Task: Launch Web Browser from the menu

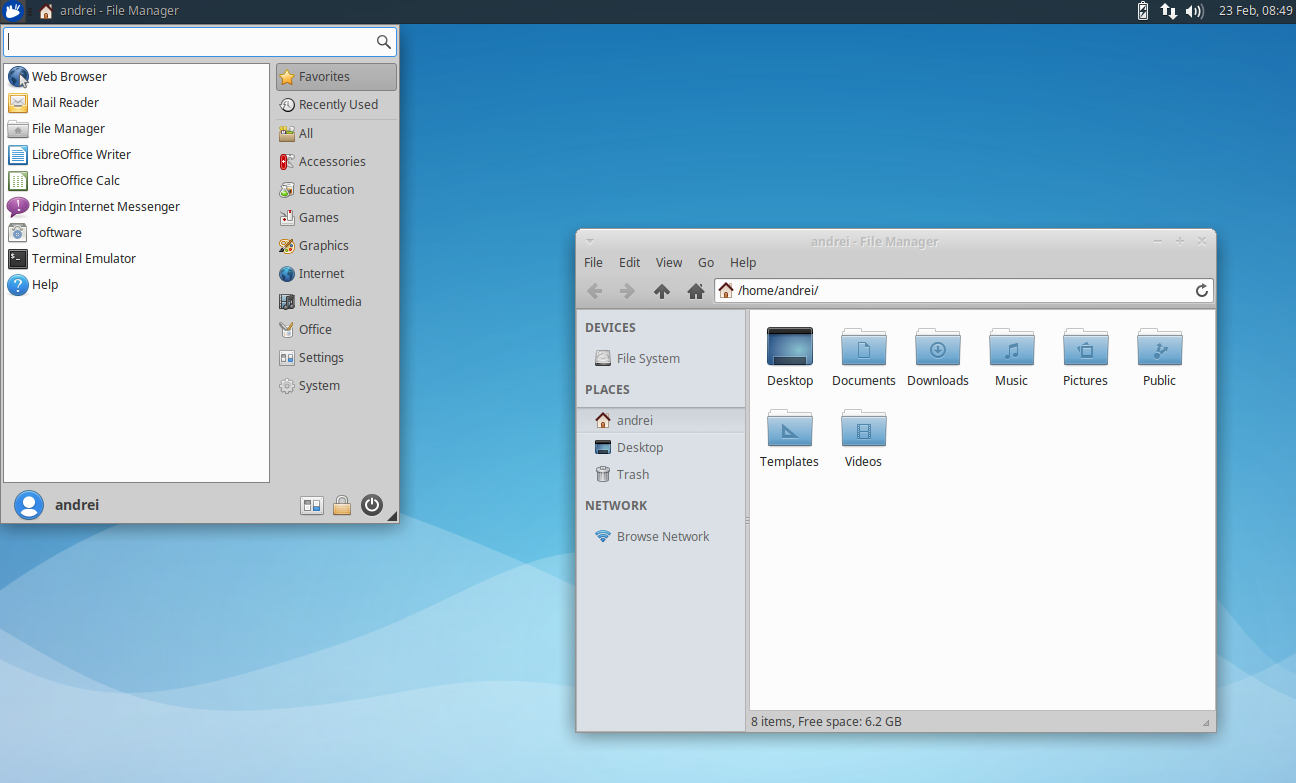Action: (67, 76)
